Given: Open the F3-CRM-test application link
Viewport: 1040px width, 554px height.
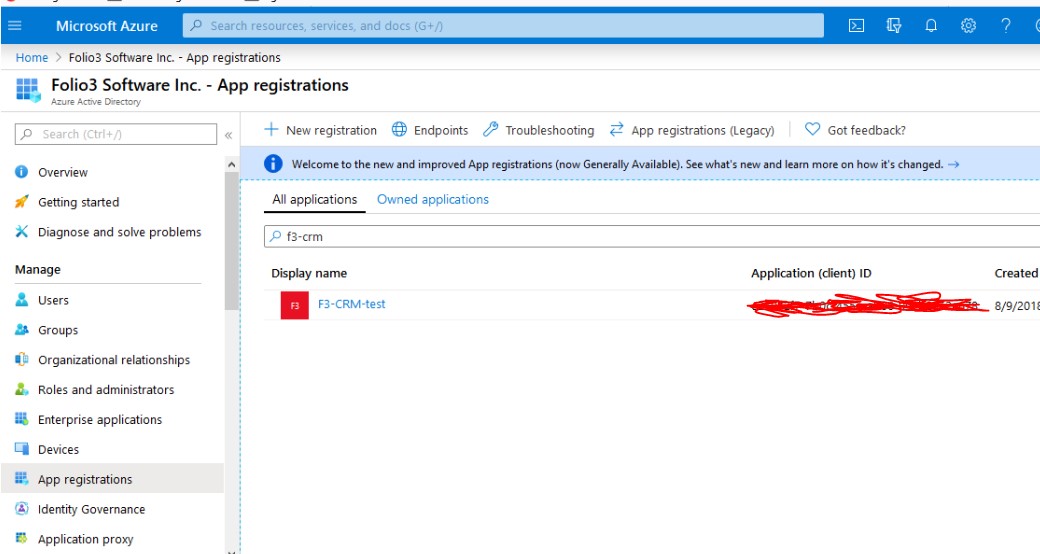Looking at the screenshot, I should pos(352,304).
